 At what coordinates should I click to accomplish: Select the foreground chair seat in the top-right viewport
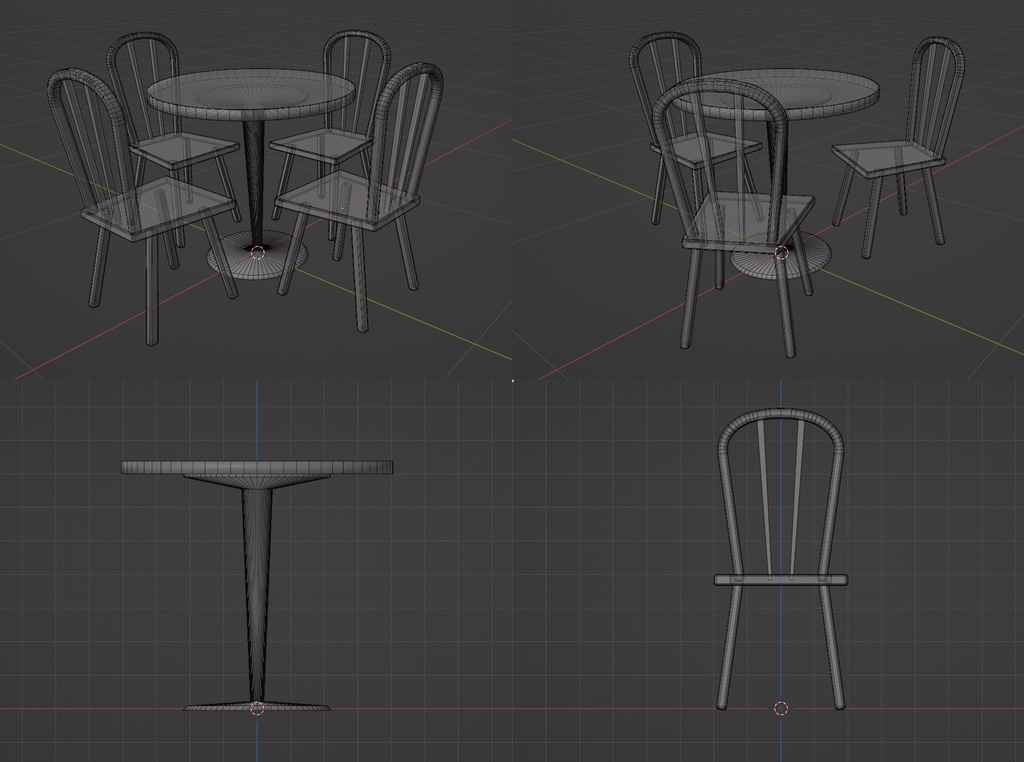coord(749,222)
